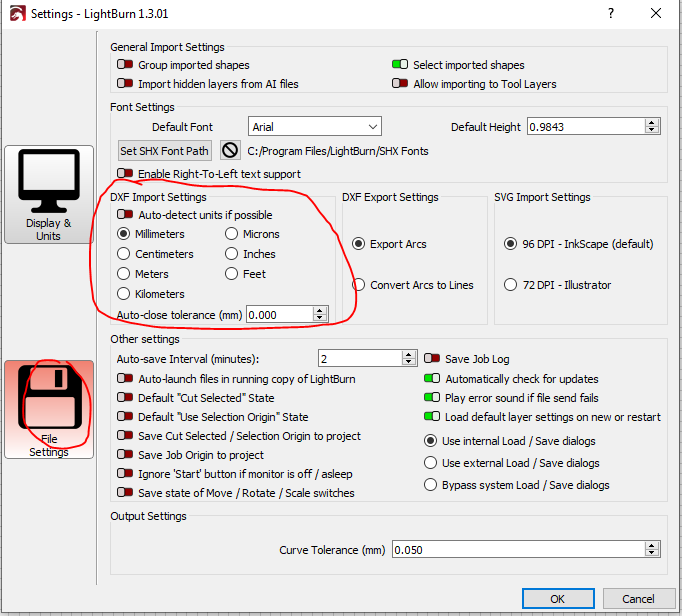This screenshot has height=616, width=682.
Task: Decrease Curve Tolerance with down arrow
Action: pyautogui.click(x=652, y=553)
